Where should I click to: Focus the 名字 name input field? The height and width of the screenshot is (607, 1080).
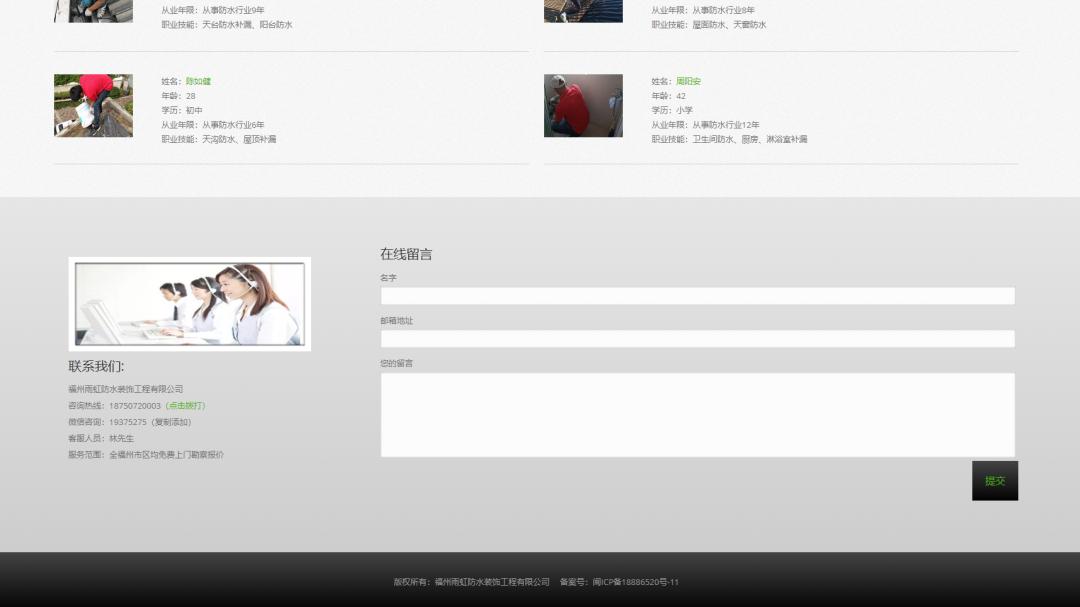coord(698,296)
